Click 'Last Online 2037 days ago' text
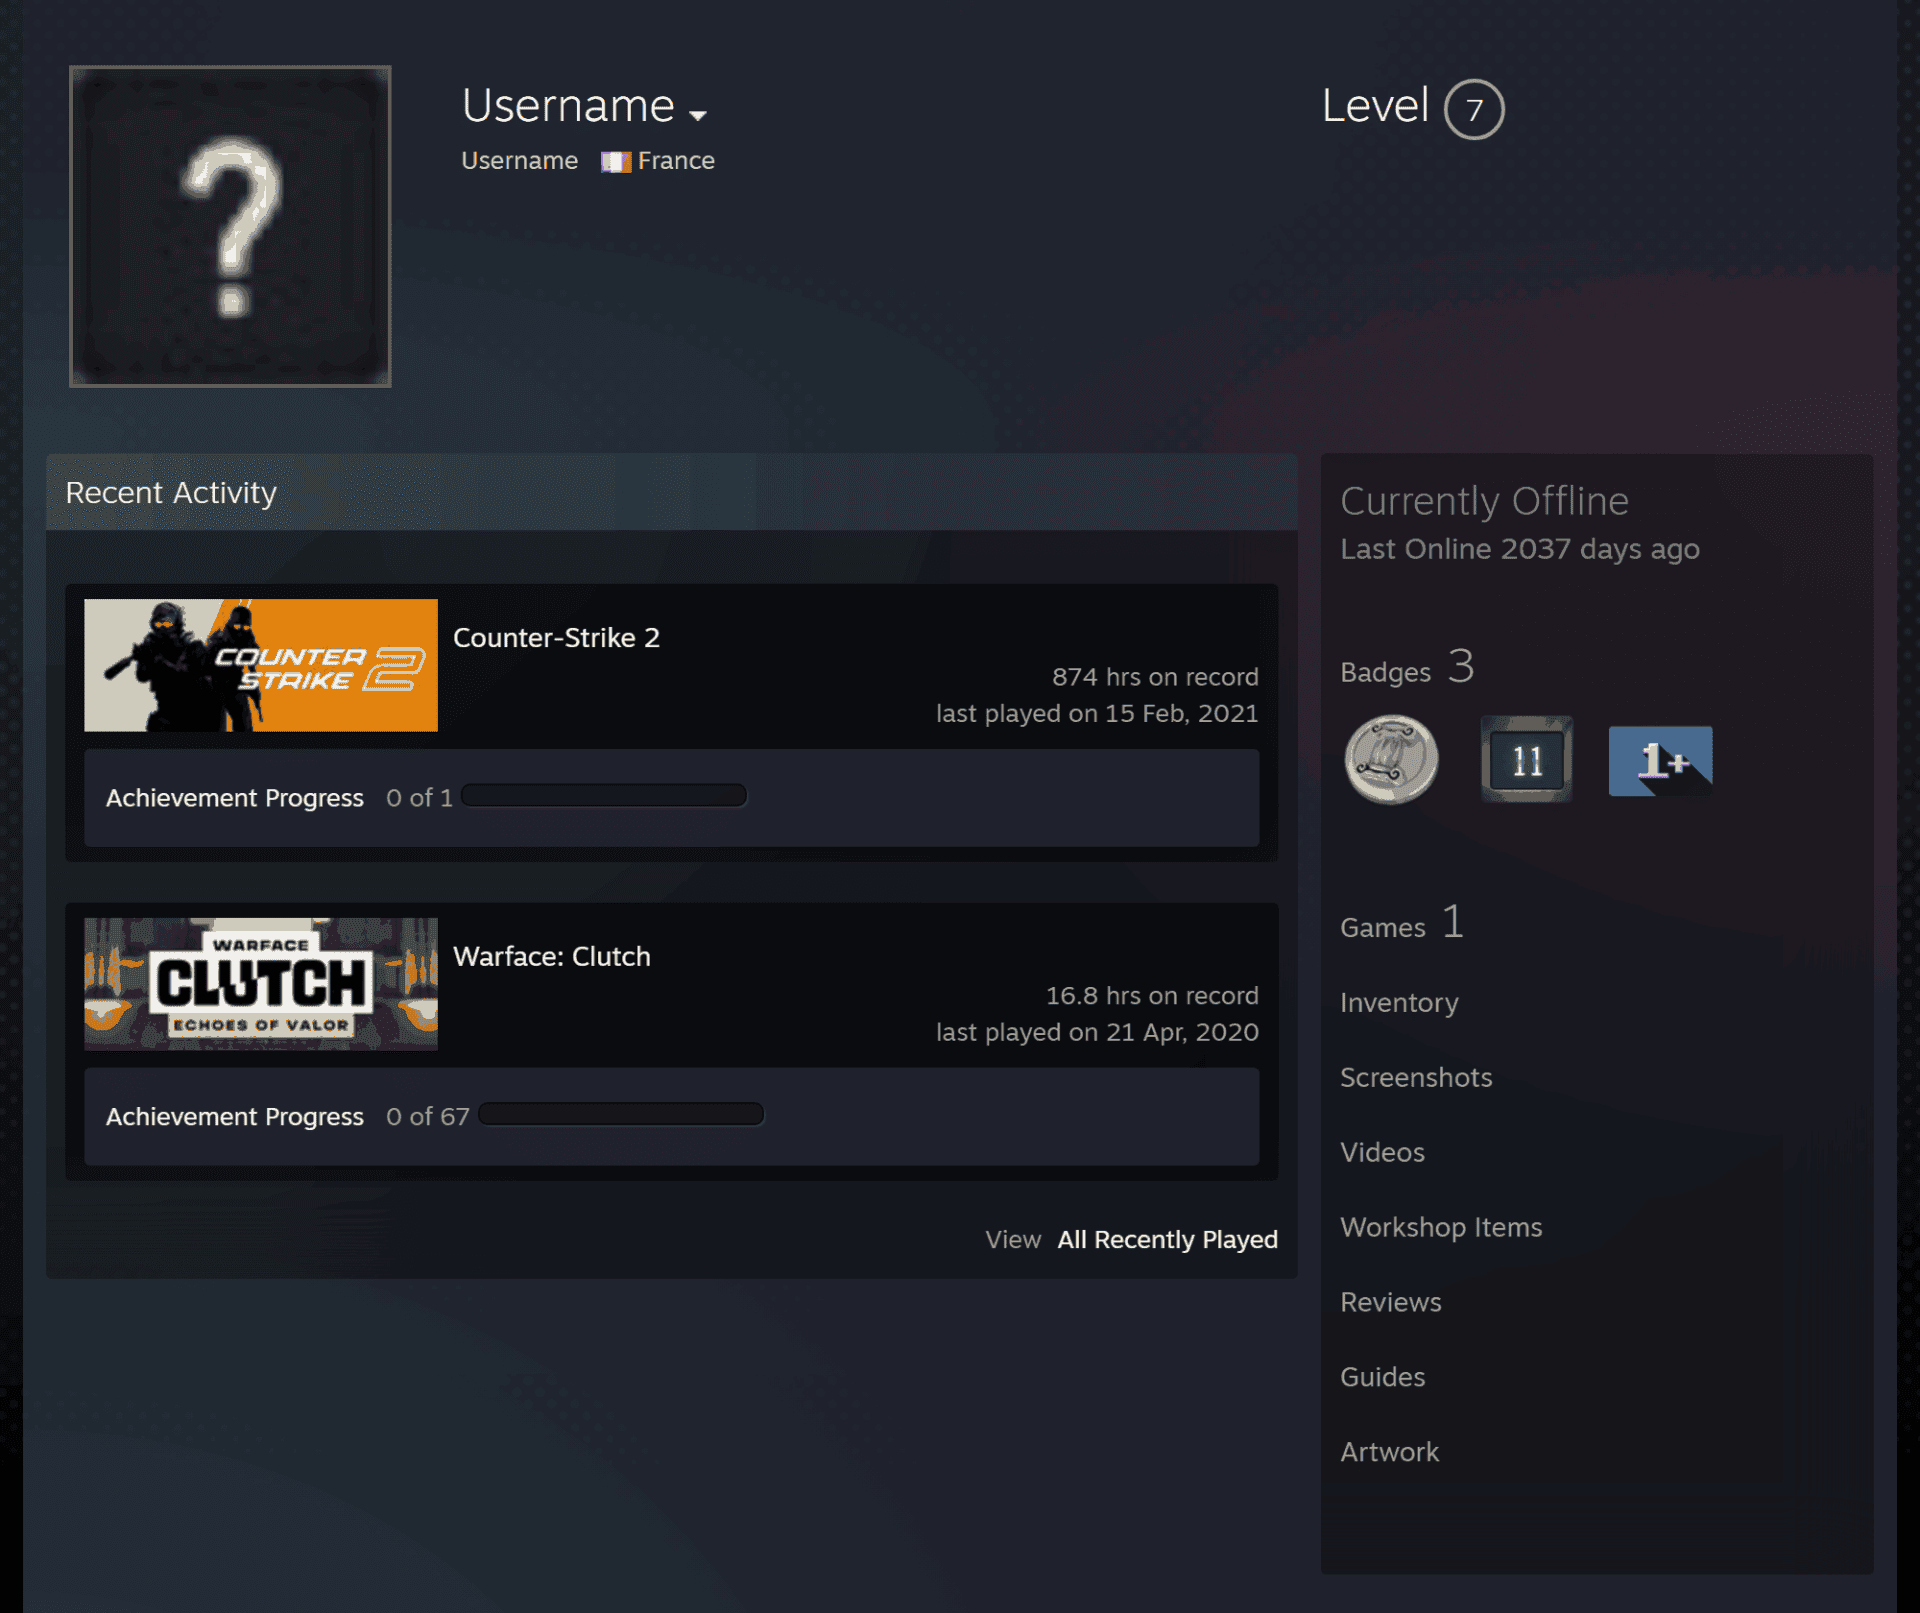The width and height of the screenshot is (1920, 1613). [x=1520, y=550]
